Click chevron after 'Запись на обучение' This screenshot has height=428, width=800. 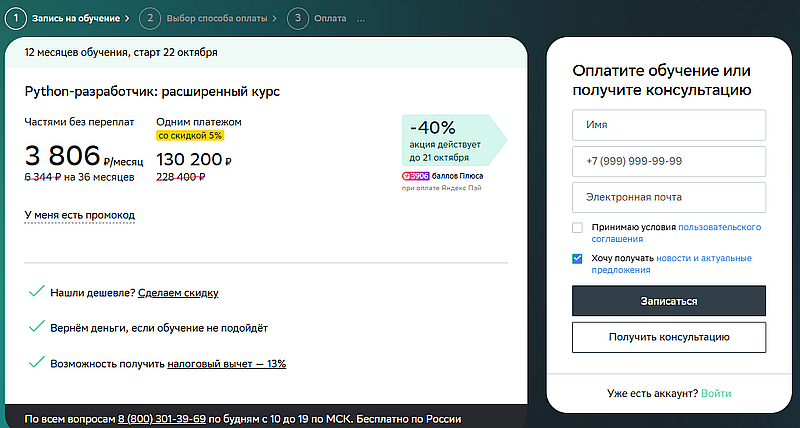coord(128,18)
